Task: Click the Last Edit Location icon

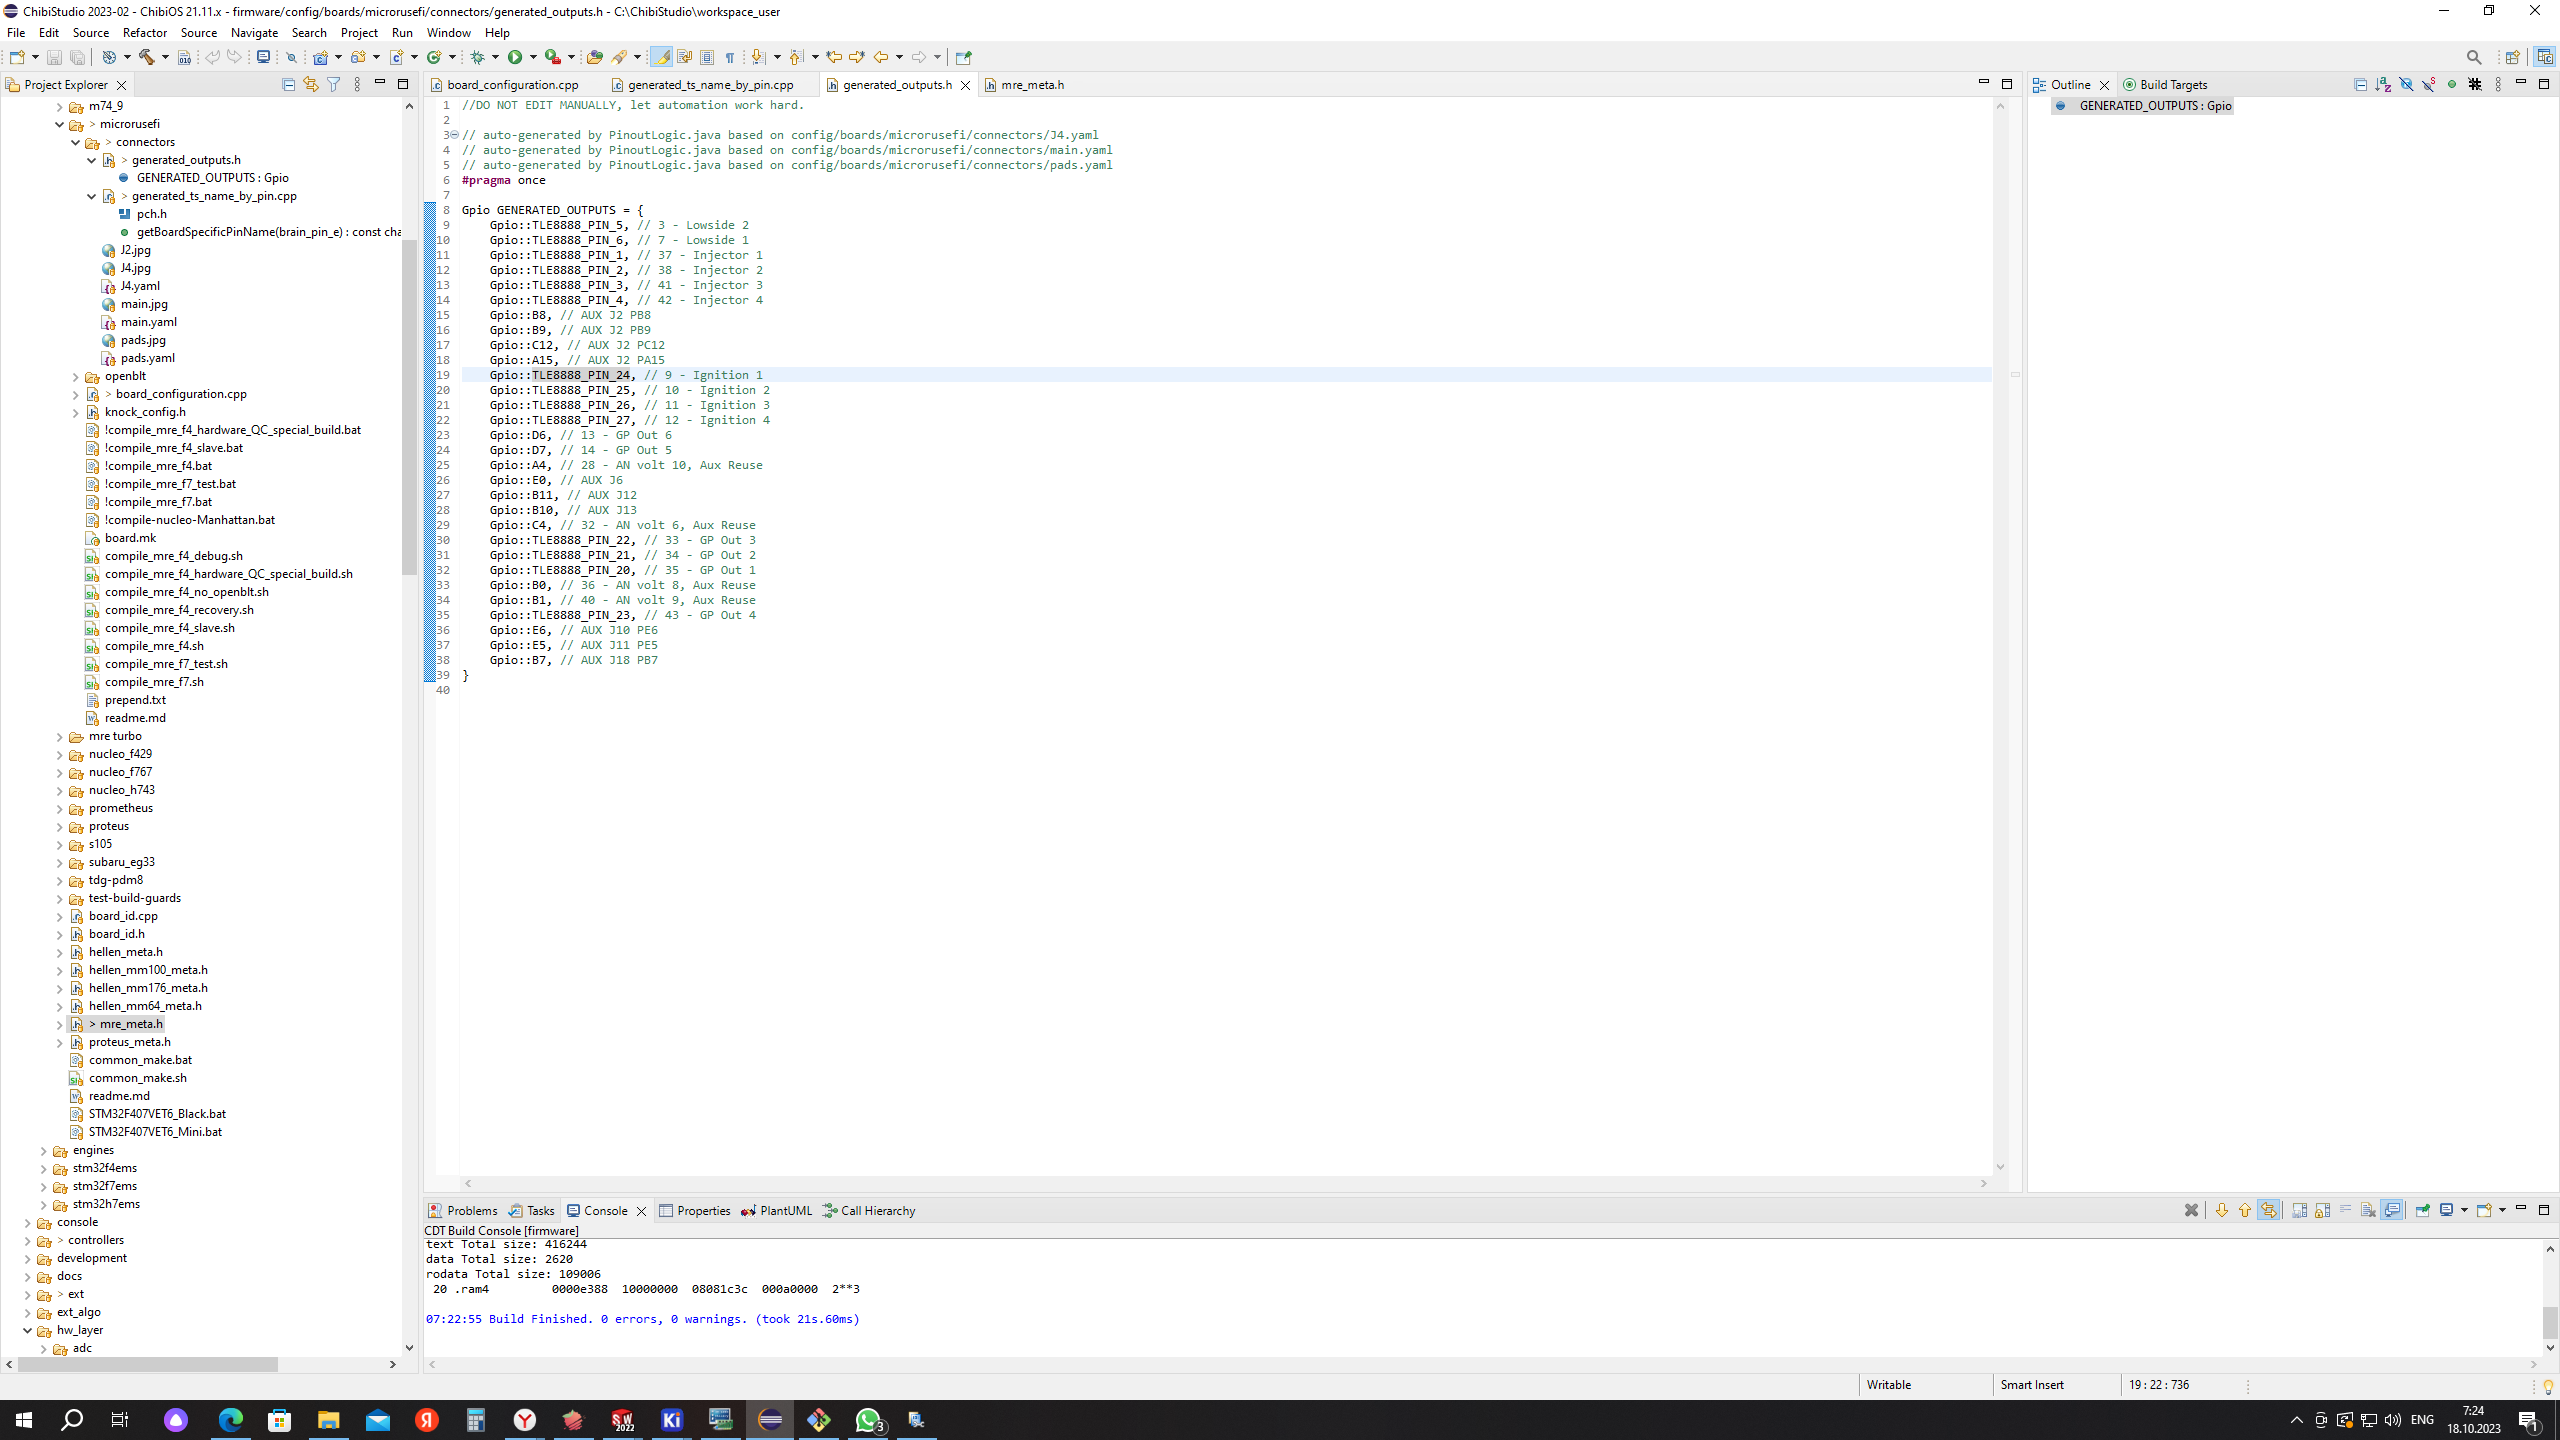Action: point(833,57)
